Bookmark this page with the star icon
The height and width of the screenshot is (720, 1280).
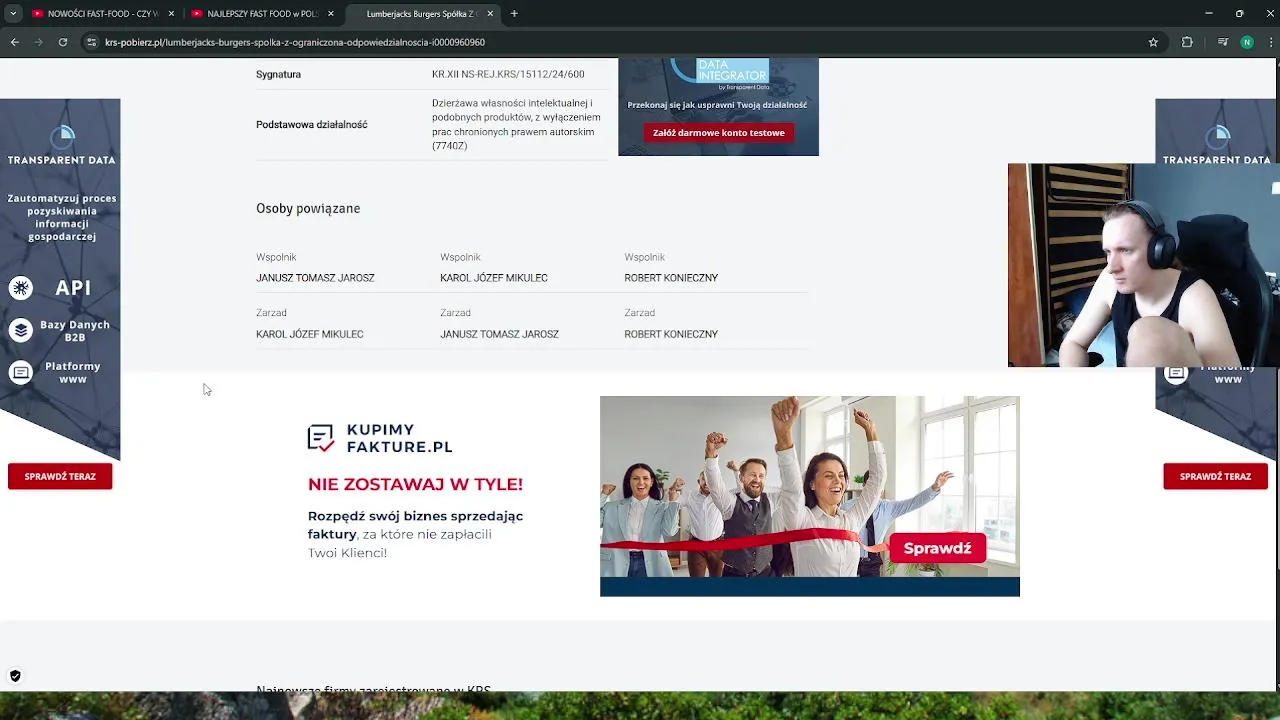(x=1153, y=42)
